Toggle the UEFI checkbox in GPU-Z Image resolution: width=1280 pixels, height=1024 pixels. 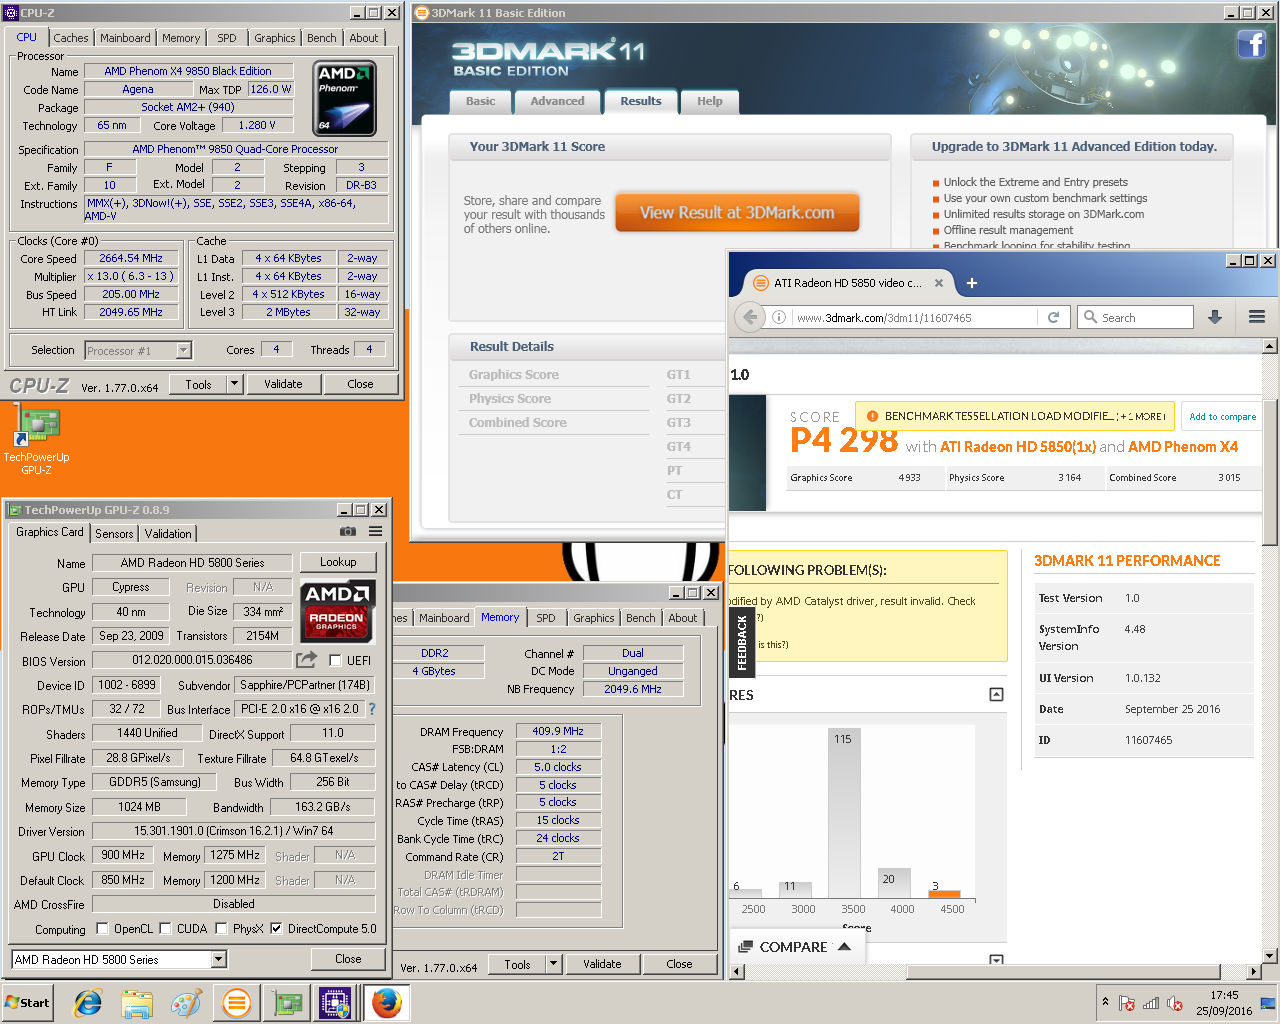click(334, 660)
